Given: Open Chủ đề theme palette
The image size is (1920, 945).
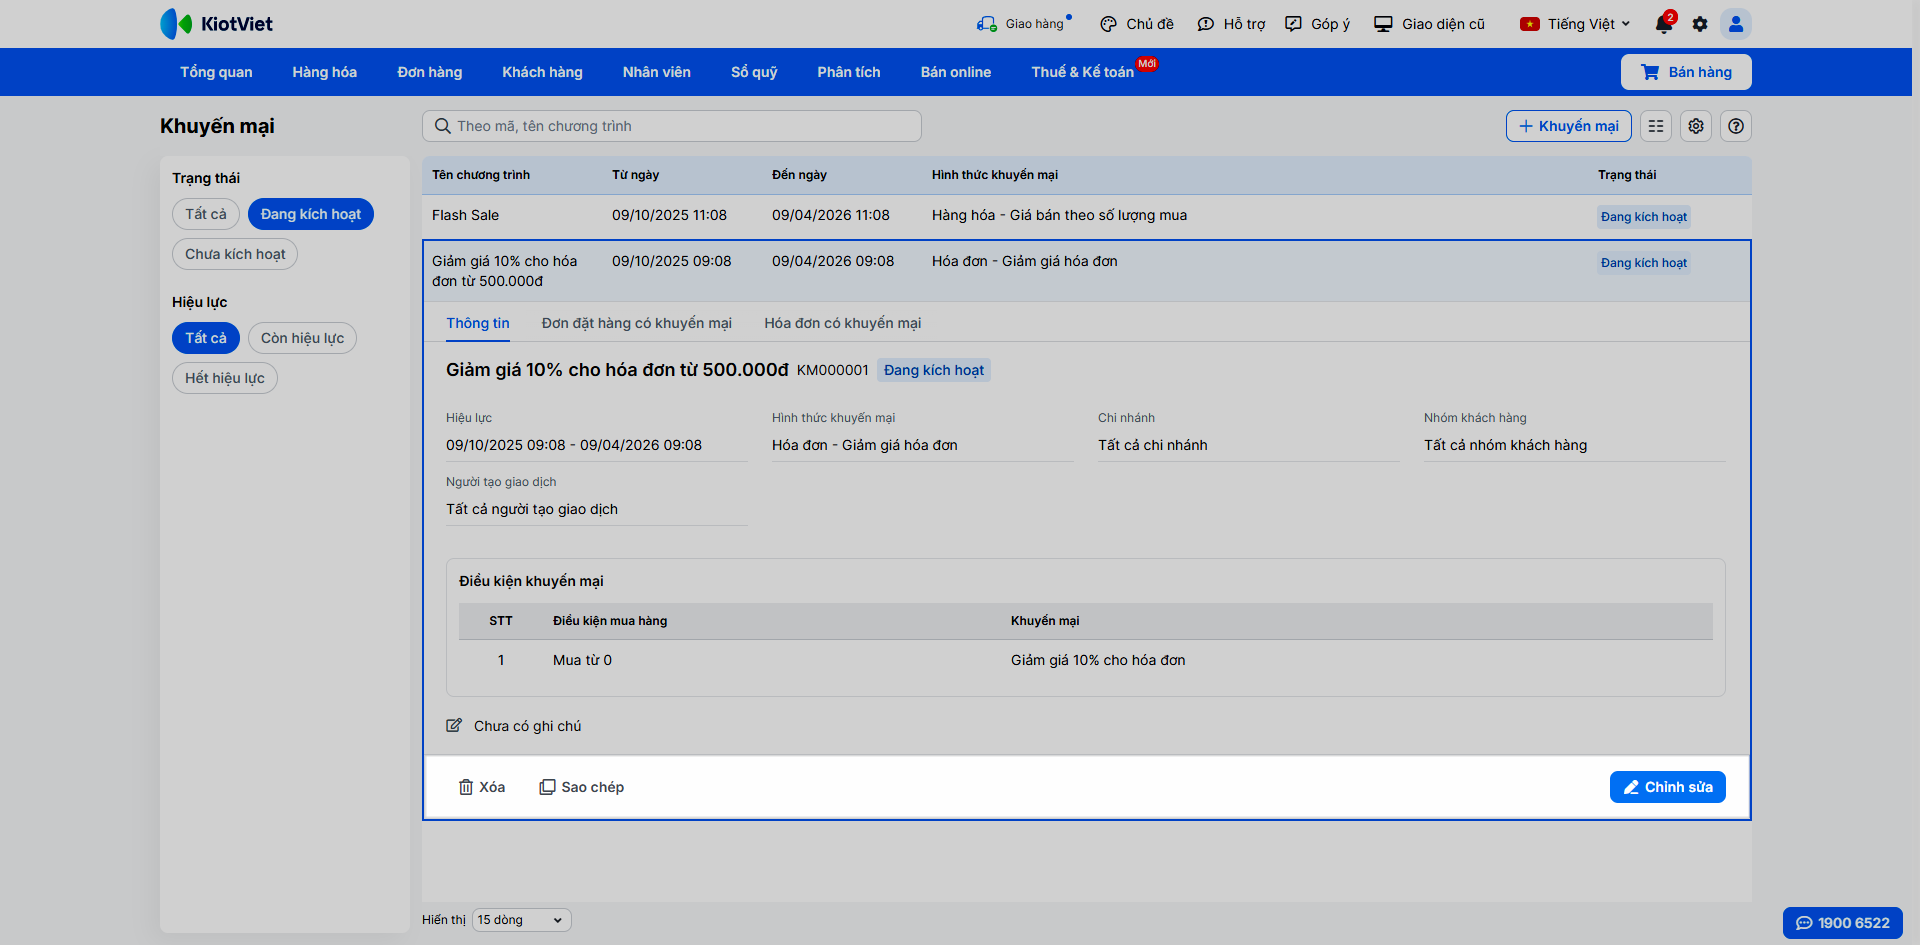Looking at the screenshot, I should click(1136, 24).
